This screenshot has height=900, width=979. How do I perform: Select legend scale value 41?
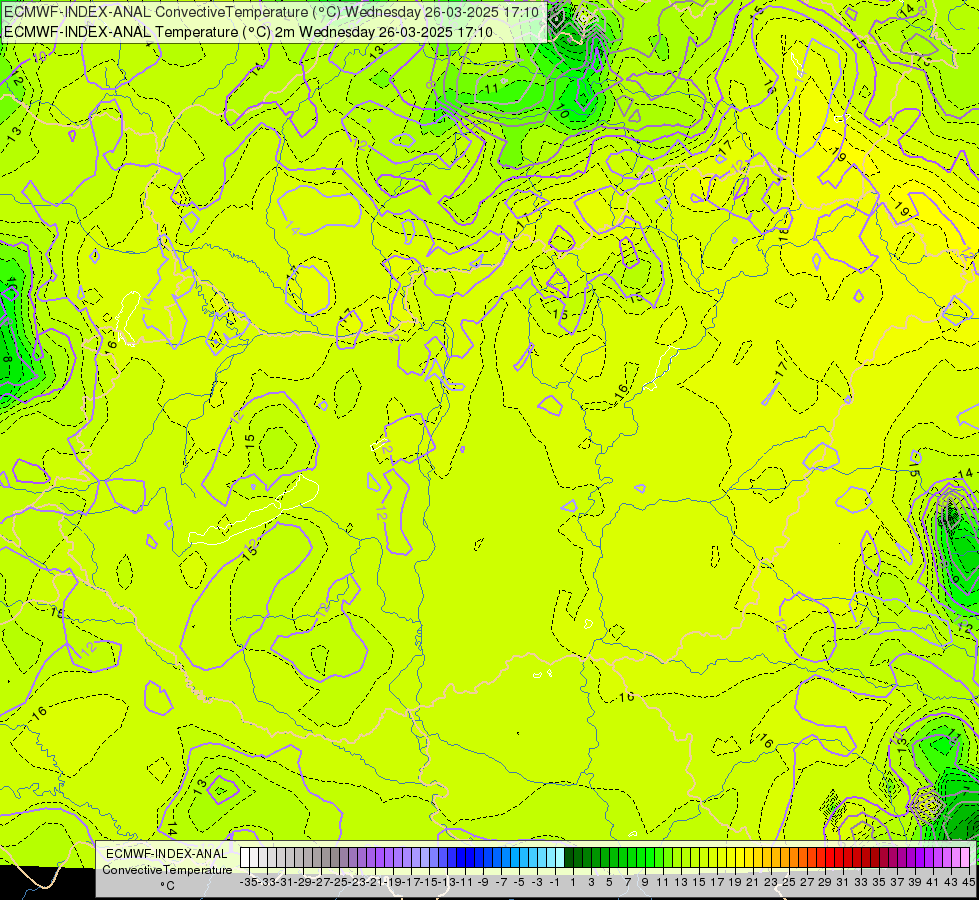[933, 882]
